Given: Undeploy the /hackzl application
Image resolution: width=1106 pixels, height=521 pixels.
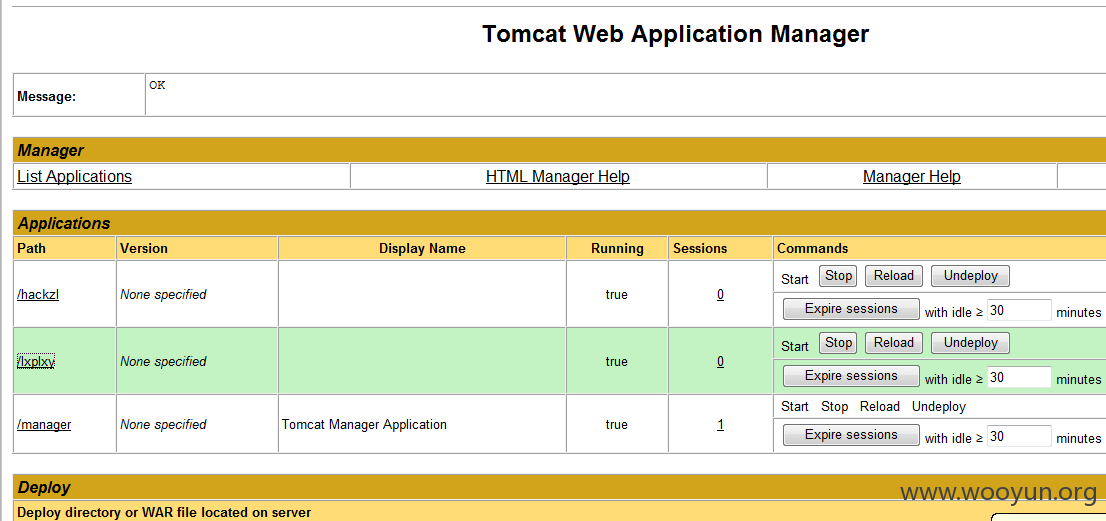Looking at the screenshot, I should coord(971,276).
